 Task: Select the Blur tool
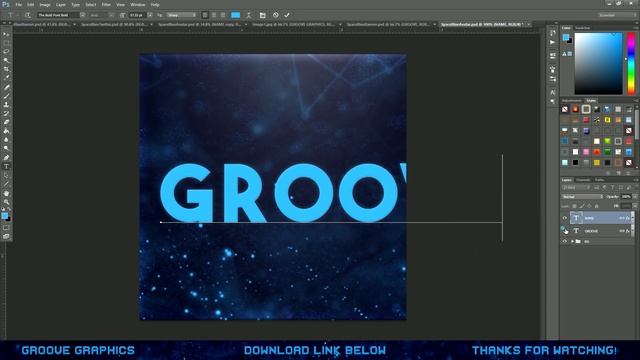[x=6, y=140]
